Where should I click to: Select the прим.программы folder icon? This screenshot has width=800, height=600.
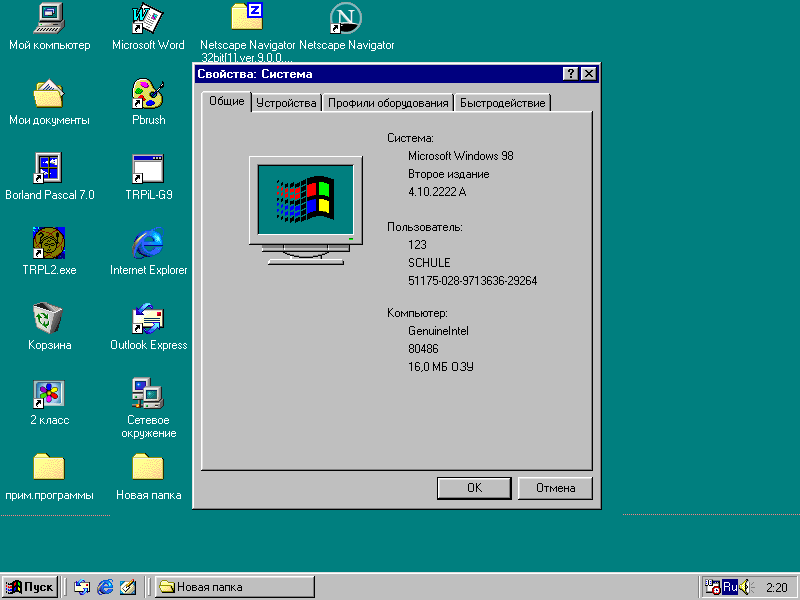tap(49, 467)
